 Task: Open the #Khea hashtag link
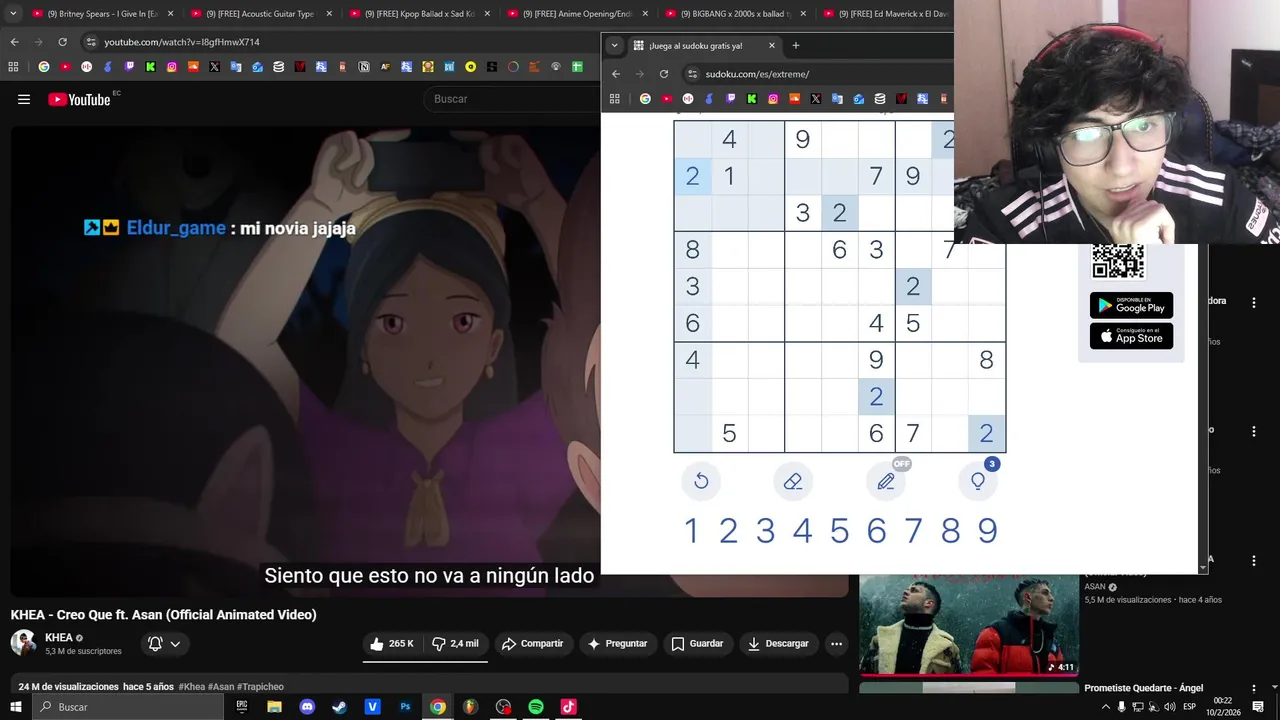pos(191,687)
